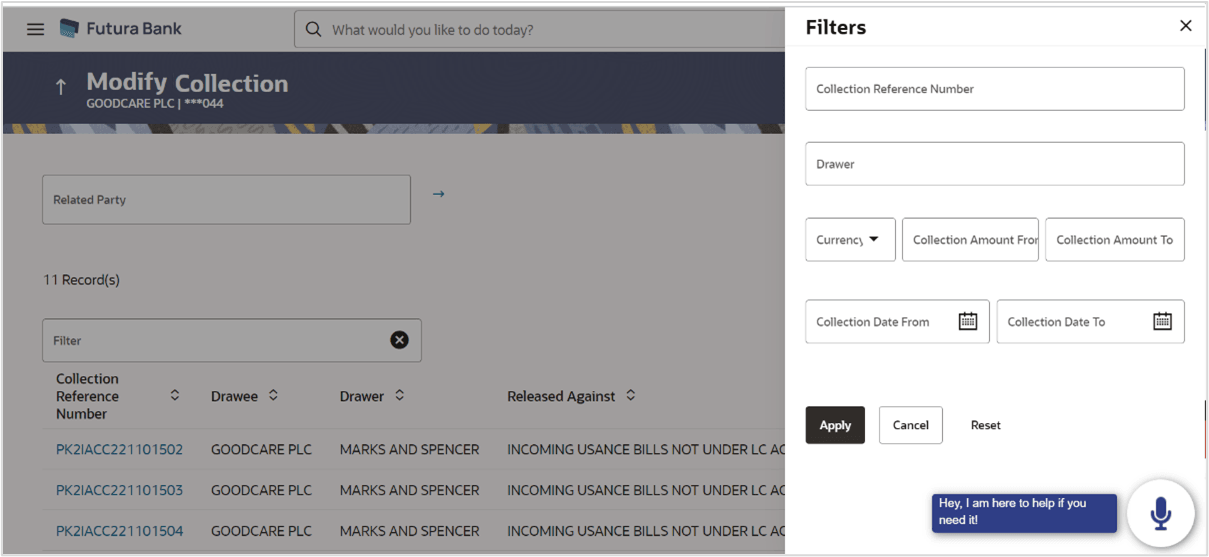Click the 'Hey, I am here to help' chat bubble
The height and width of the screenshot is (557, 1209).
(x=1024, y=512)
